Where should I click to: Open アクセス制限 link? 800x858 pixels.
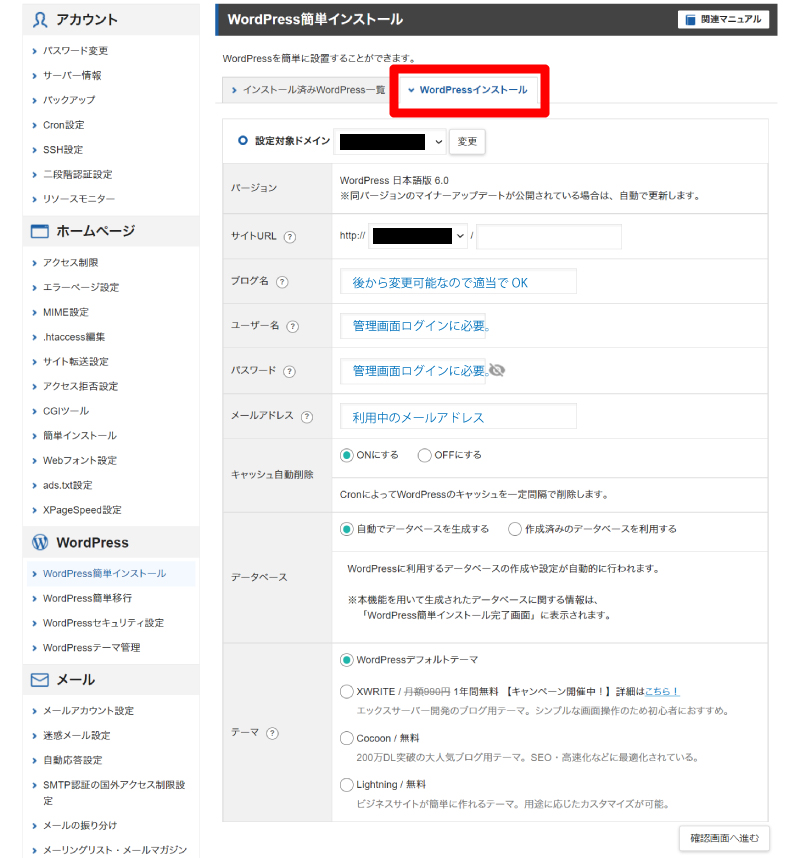tap(71, 262)
